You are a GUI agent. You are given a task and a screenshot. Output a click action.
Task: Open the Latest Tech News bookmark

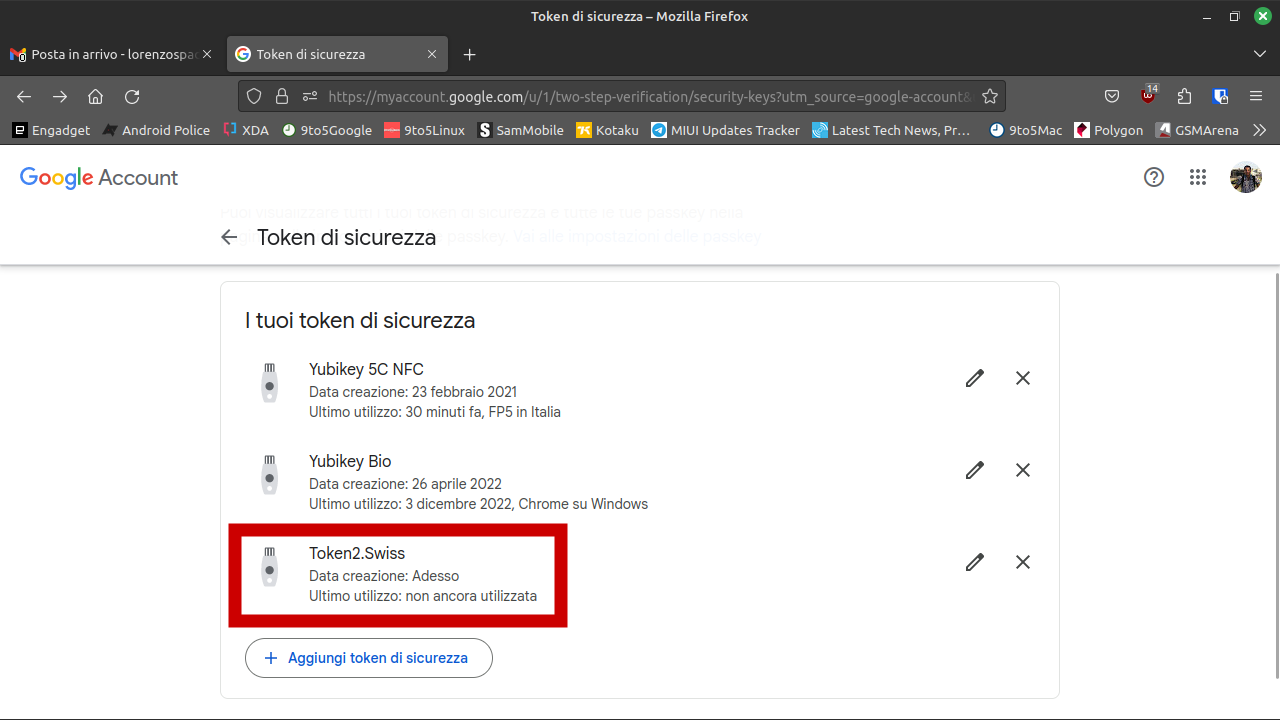(891, 130)
